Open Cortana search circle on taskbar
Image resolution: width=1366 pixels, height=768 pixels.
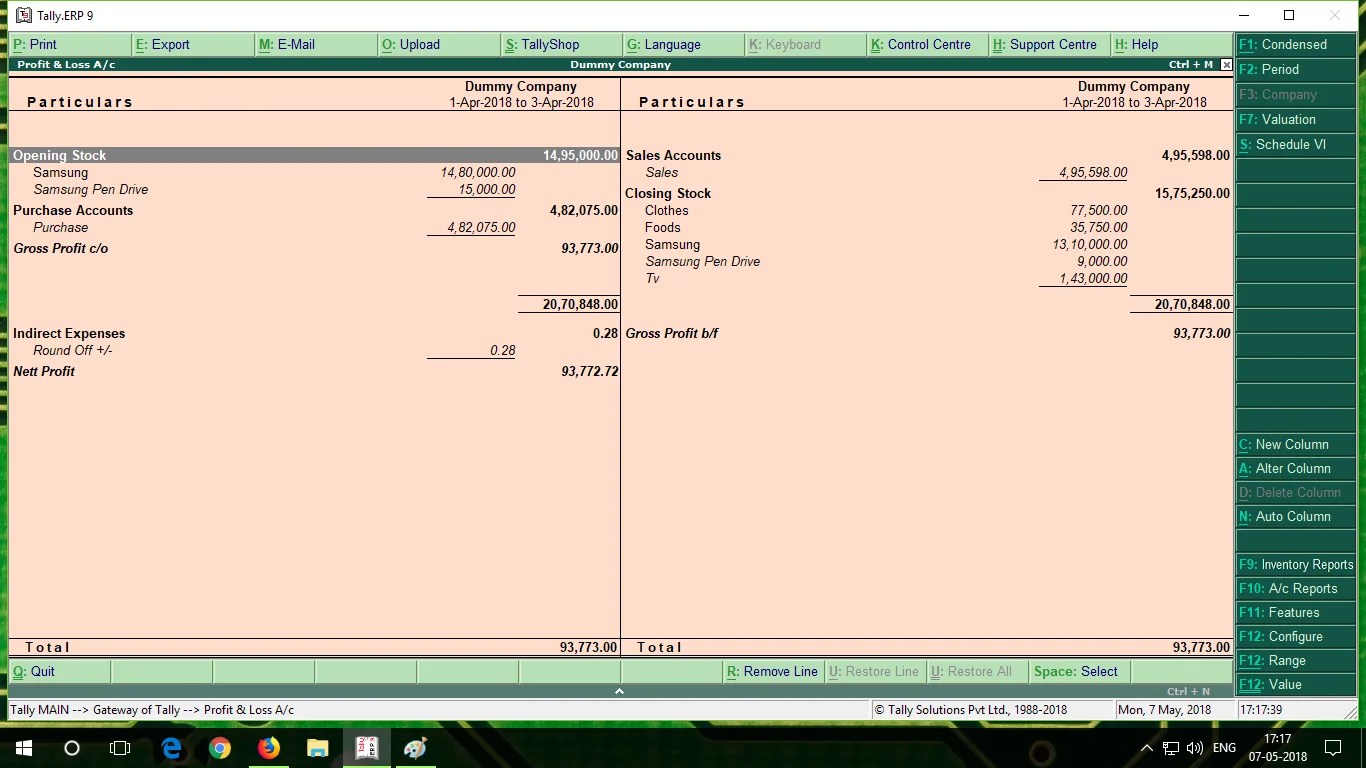(72, 748)
